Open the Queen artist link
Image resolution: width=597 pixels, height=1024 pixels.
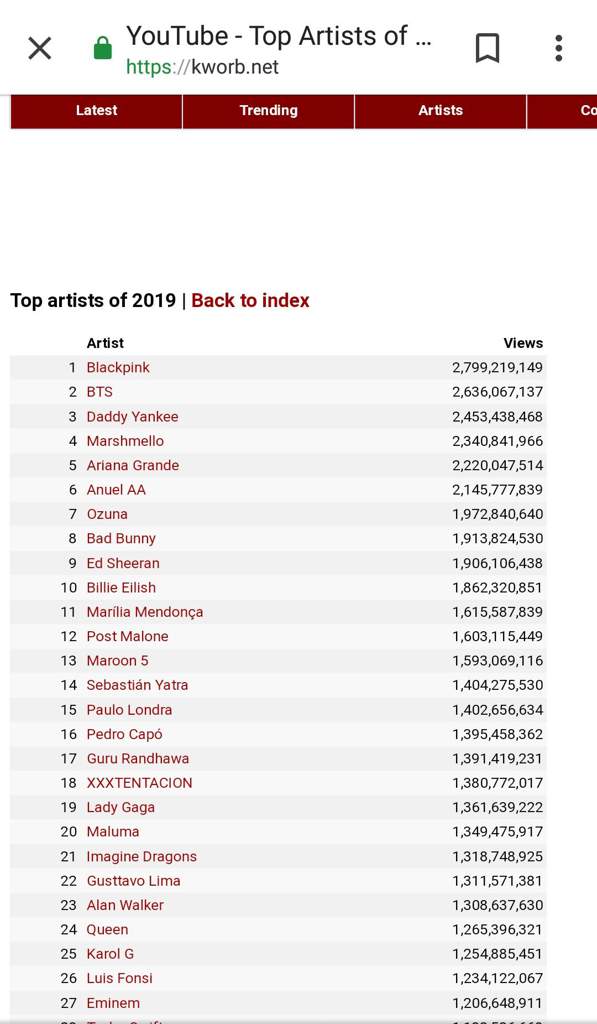coord(108,929)
